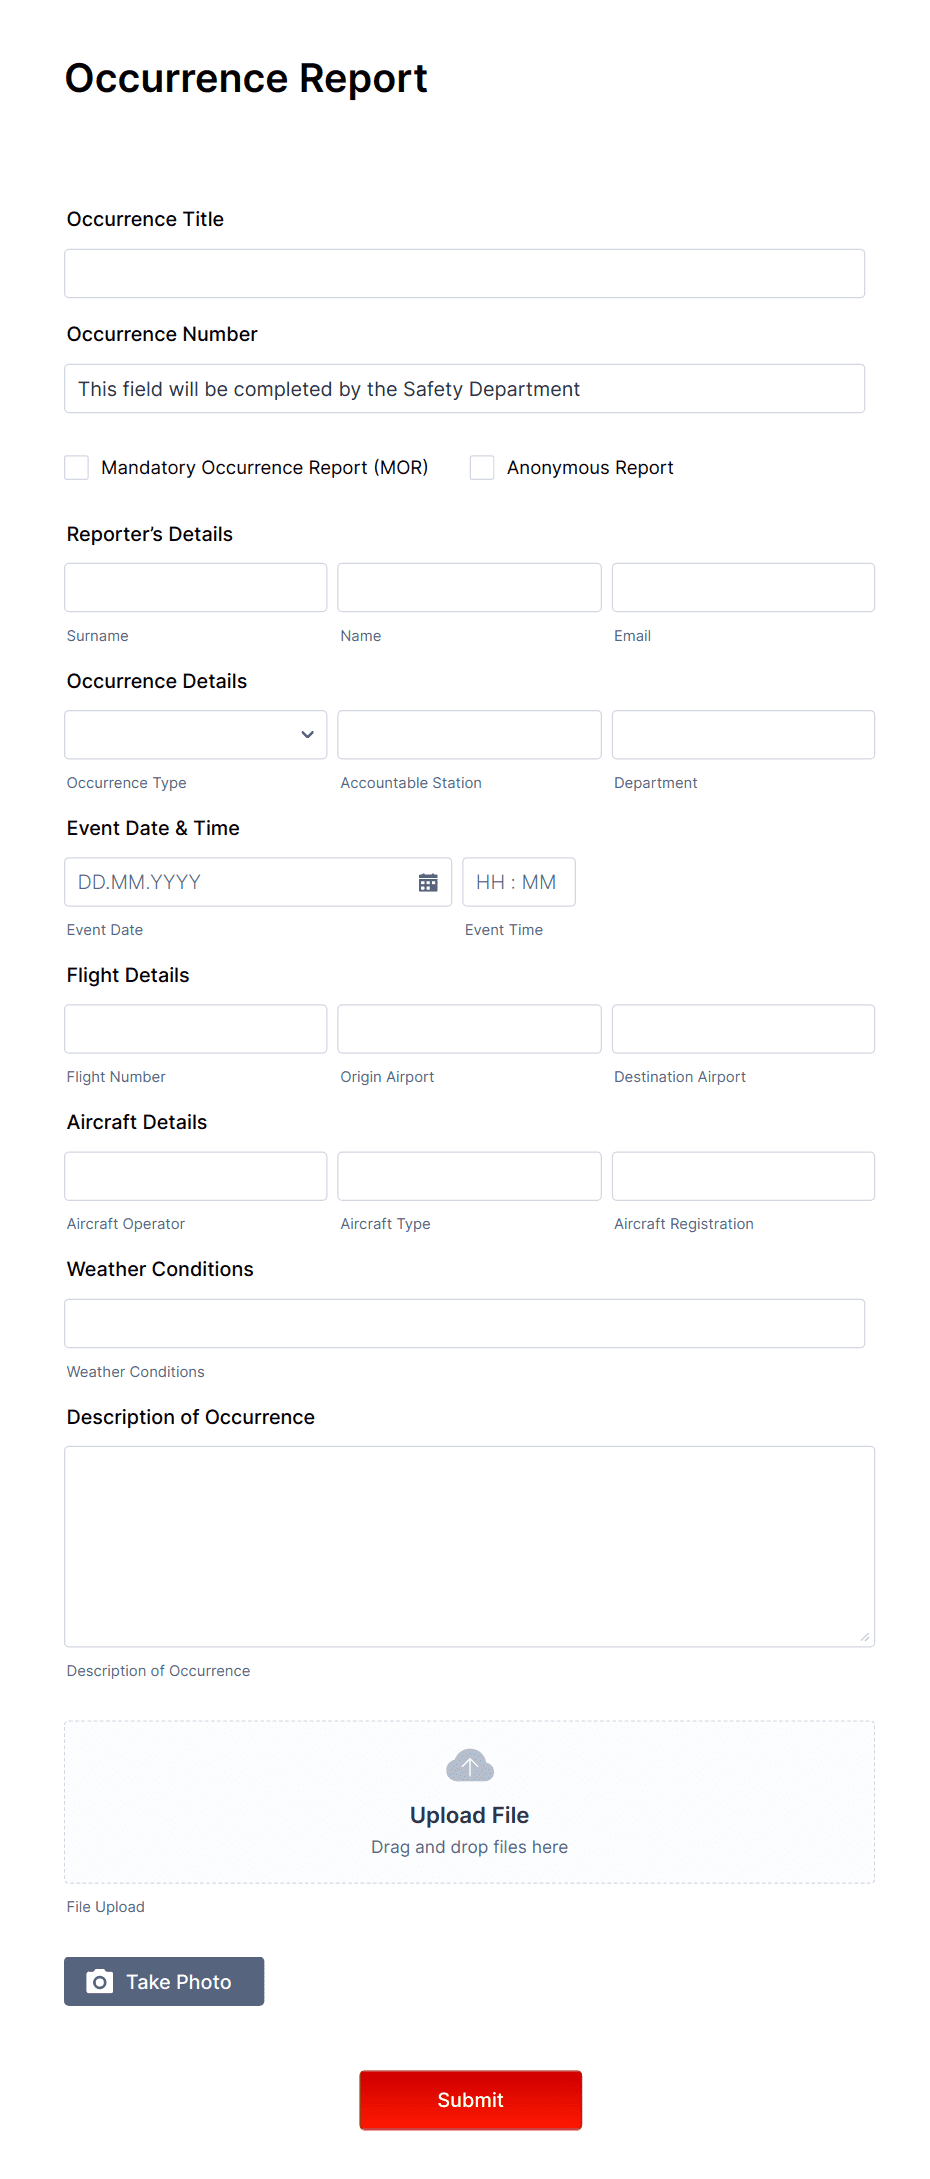Select the Email input field
Viewport: 930px width, 2179px height.
coord(742,587)
